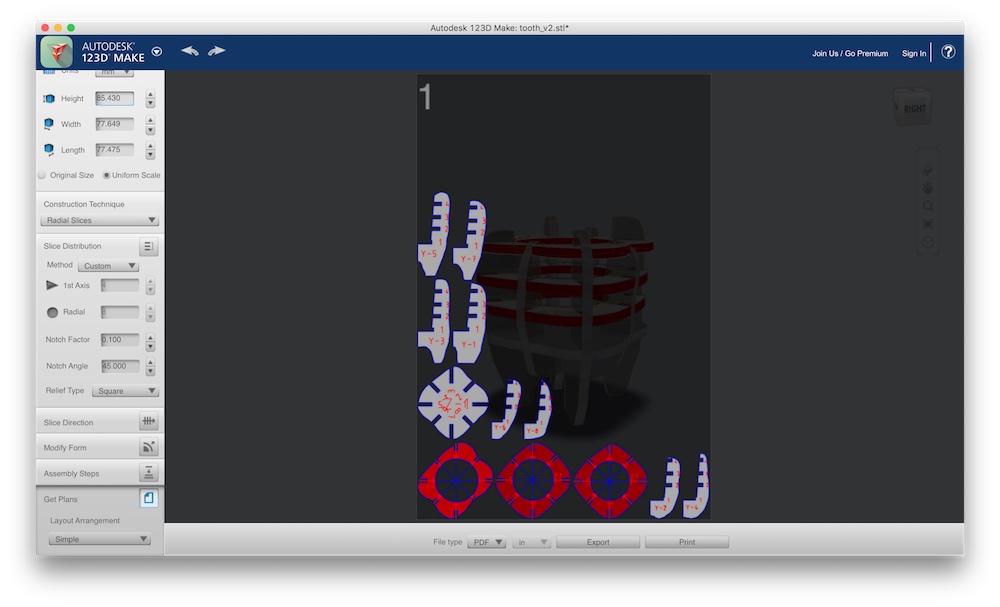1000x607 pixels.
Task: Click the Print button
Action: [x=687, y=542]
